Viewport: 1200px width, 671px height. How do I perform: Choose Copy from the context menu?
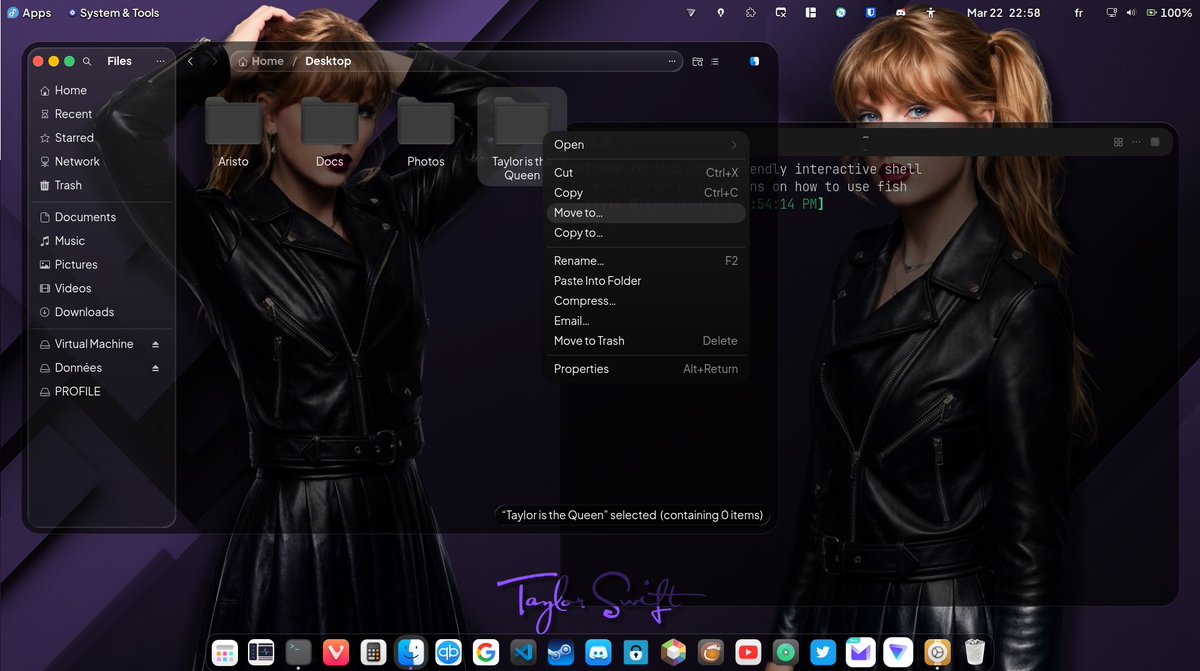click(646, 193)
